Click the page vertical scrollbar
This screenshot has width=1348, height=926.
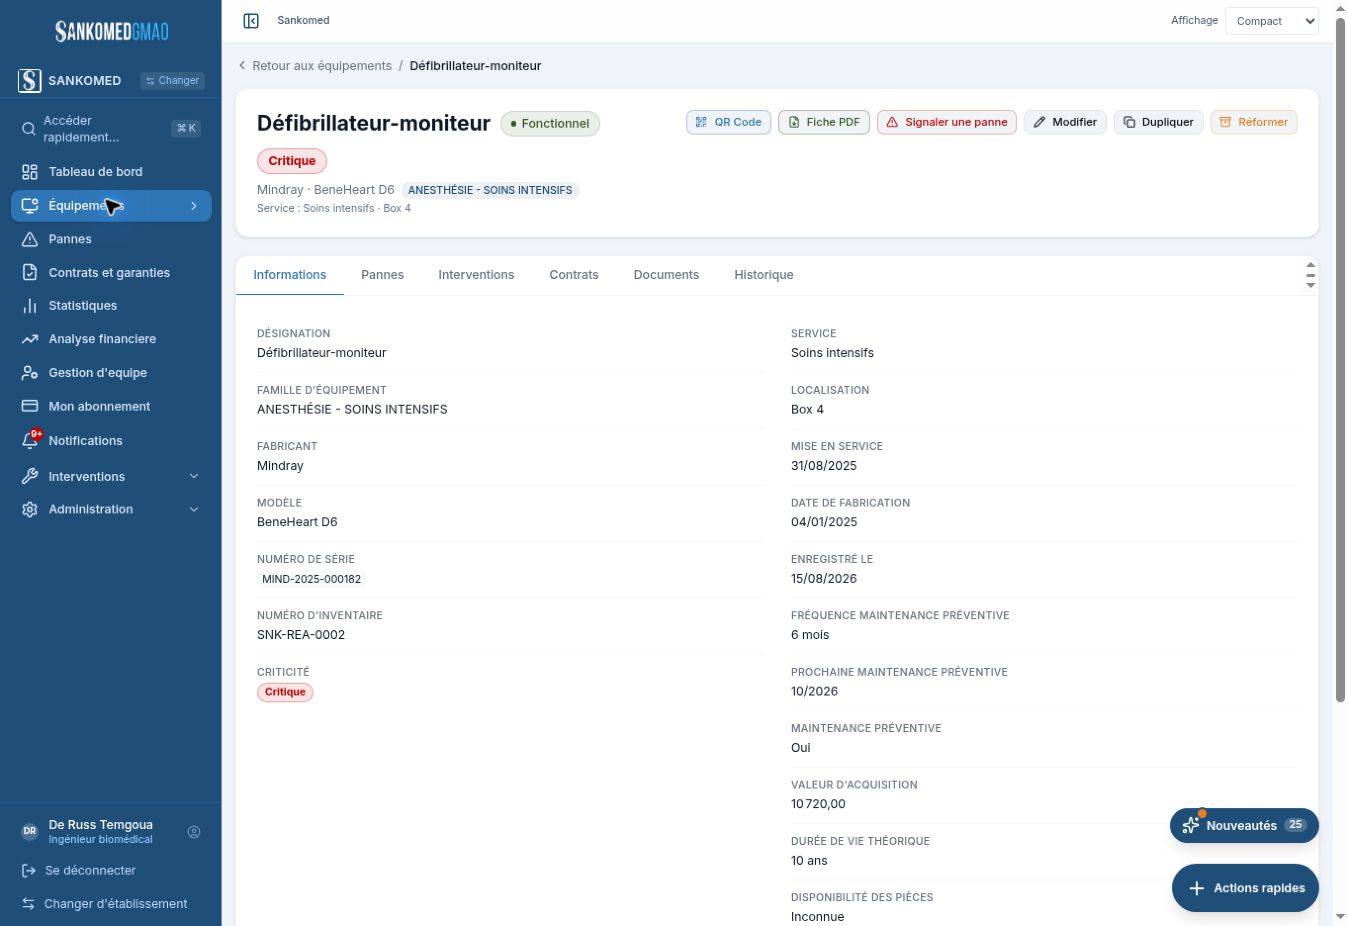click(1341, 360)
